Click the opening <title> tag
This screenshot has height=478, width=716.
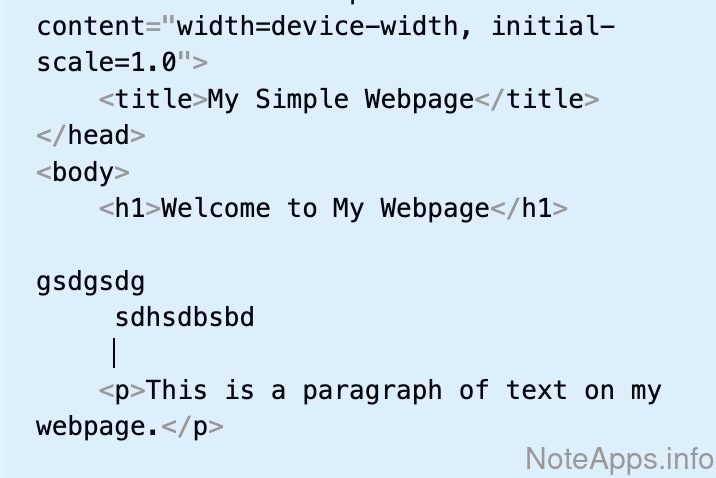[x=153, y=99]
